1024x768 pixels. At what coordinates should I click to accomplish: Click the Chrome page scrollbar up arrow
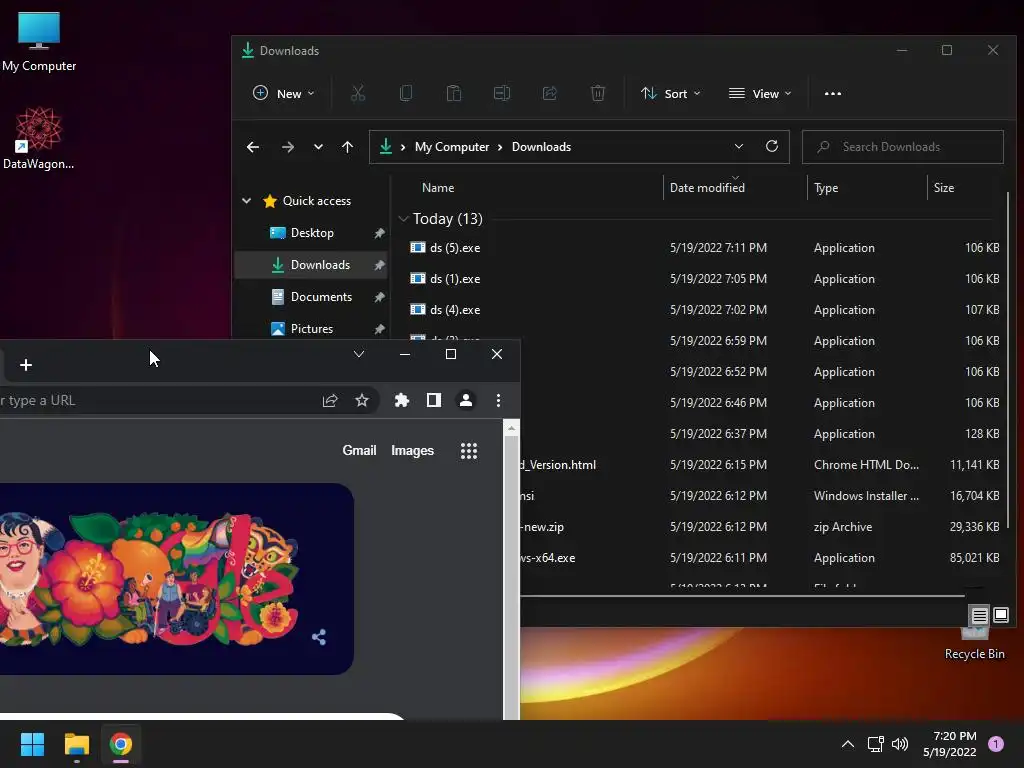click(511, 428)
